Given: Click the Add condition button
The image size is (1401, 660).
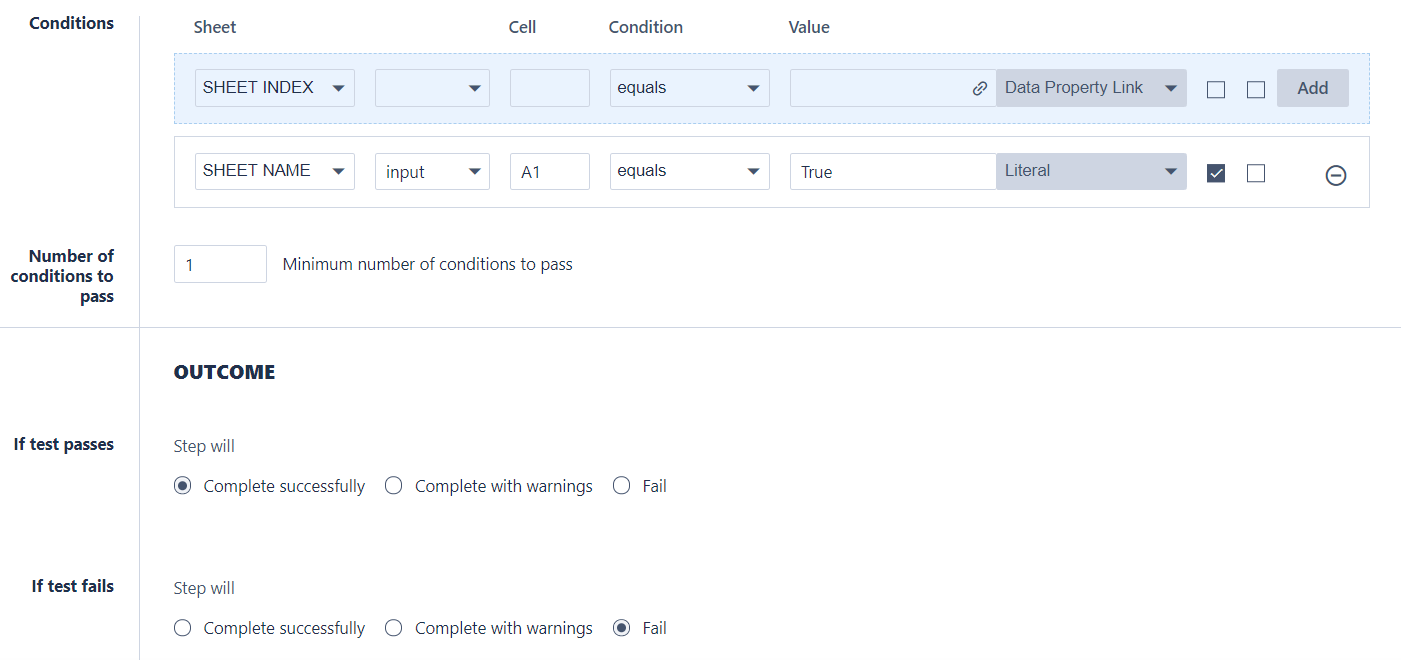Looking at the screenshot, I should [1312, 88].
